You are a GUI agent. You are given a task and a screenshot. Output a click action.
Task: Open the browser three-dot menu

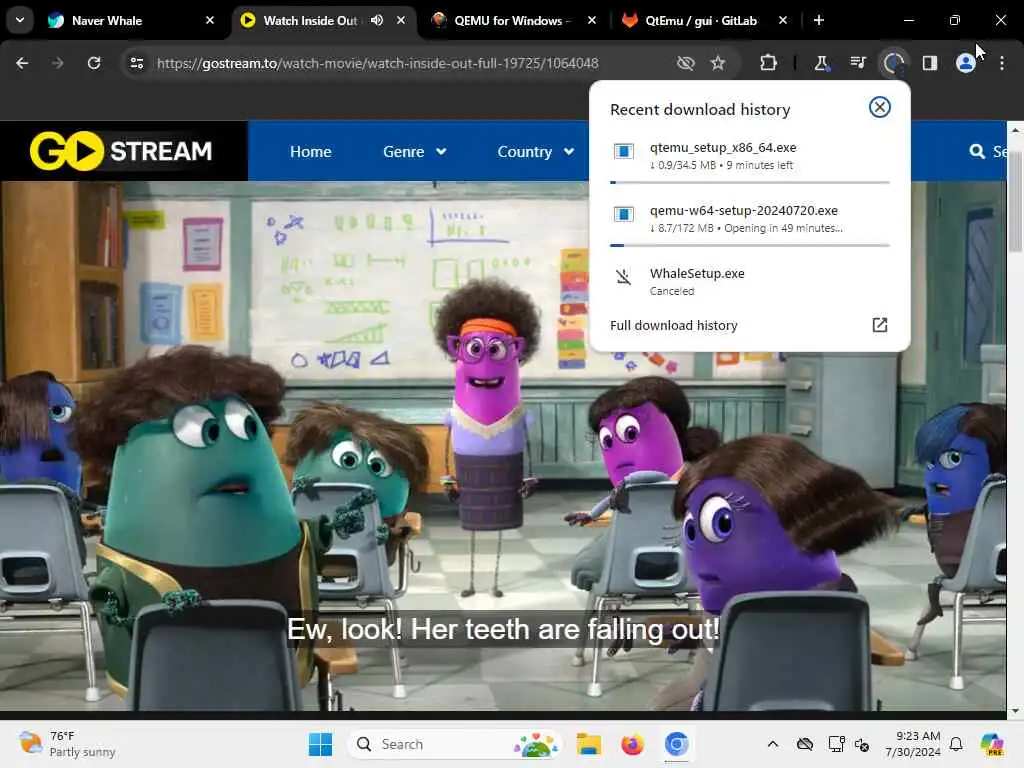pos(1002,63)
